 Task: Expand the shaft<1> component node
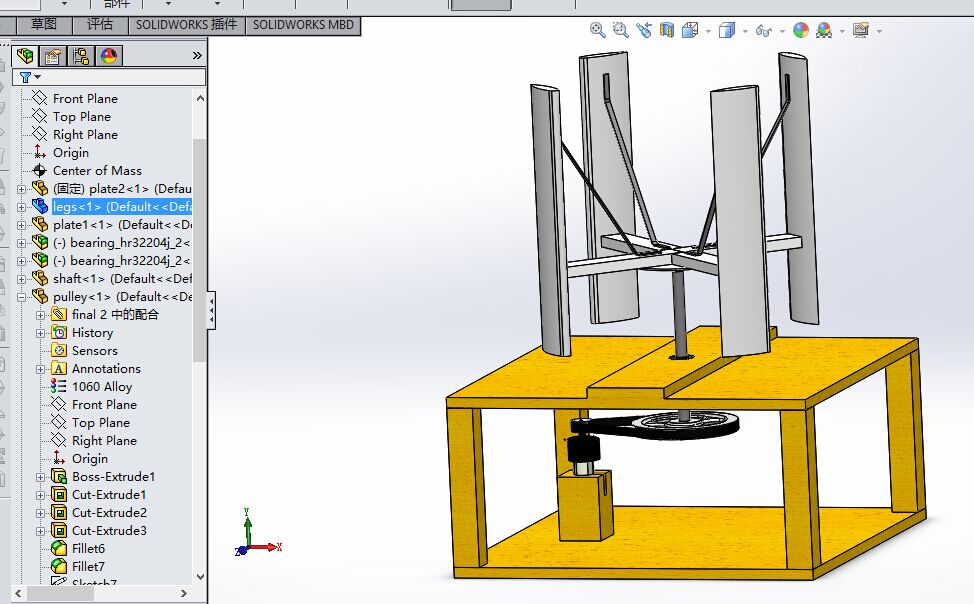click(x=22, y=279)
